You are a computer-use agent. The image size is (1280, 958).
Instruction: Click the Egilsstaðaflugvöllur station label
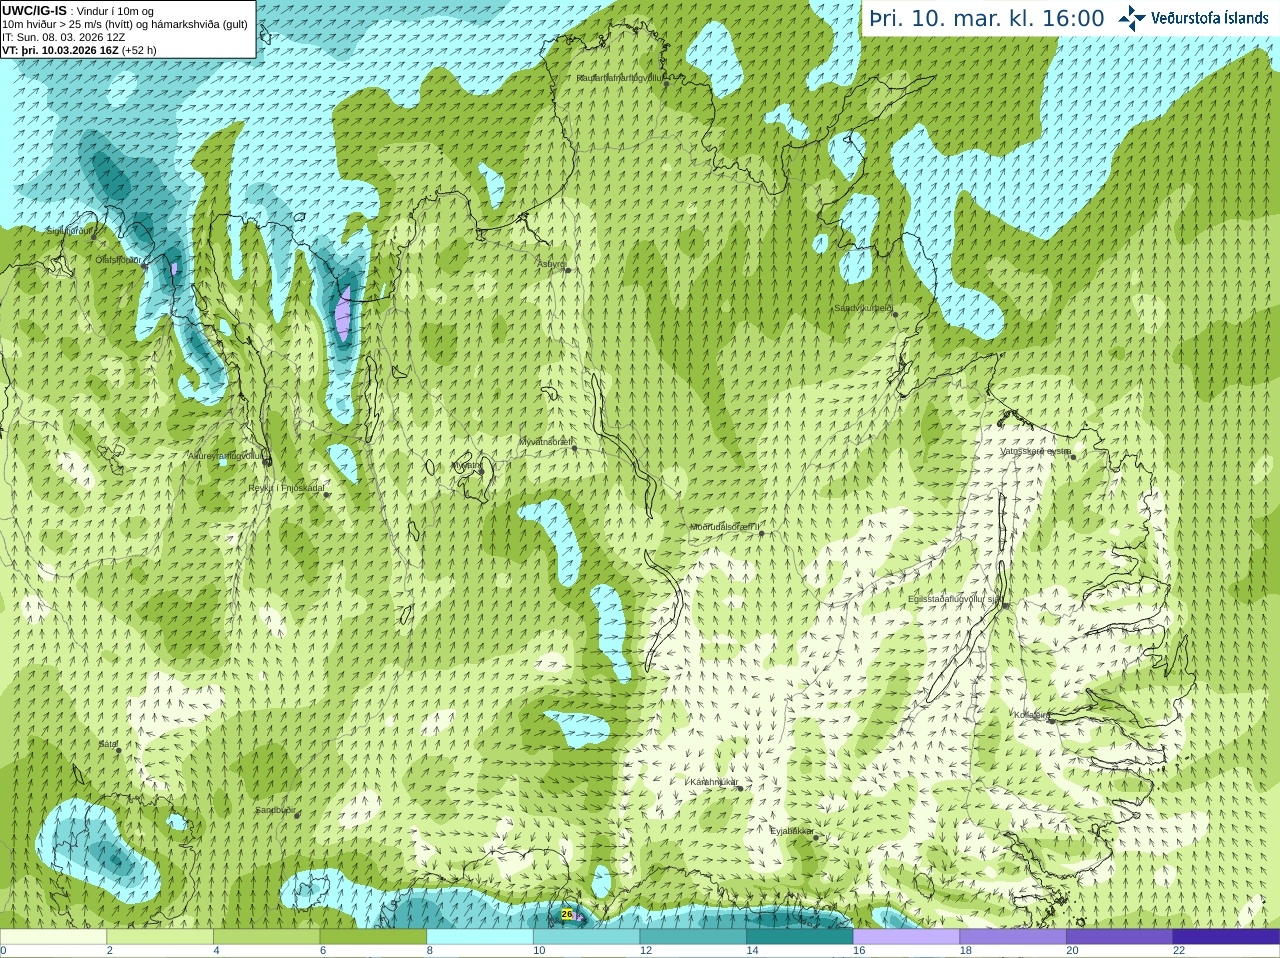[x=954, y=599]
